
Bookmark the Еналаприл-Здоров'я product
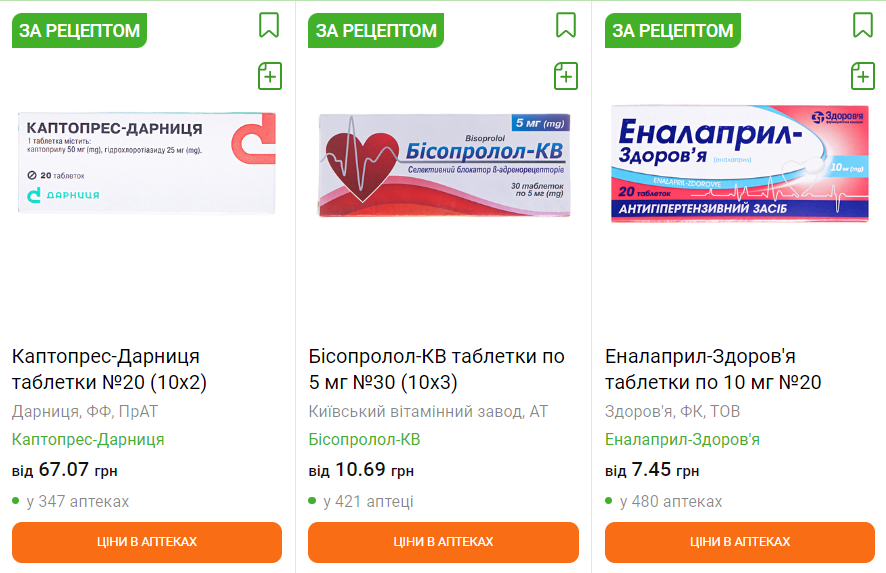coord(863,25)
